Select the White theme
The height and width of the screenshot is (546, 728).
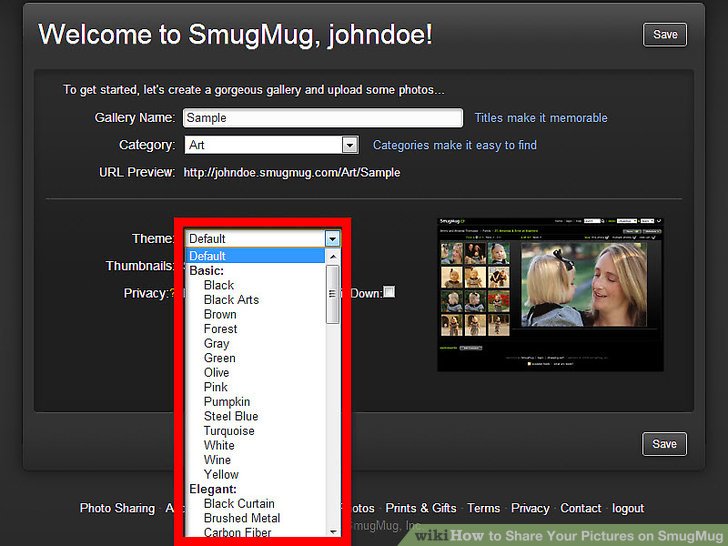point(219,445)
